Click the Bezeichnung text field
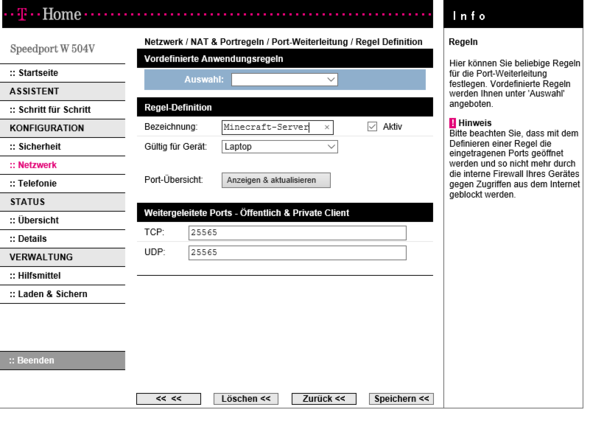590x421 pixels. click(x=277, y=127)
